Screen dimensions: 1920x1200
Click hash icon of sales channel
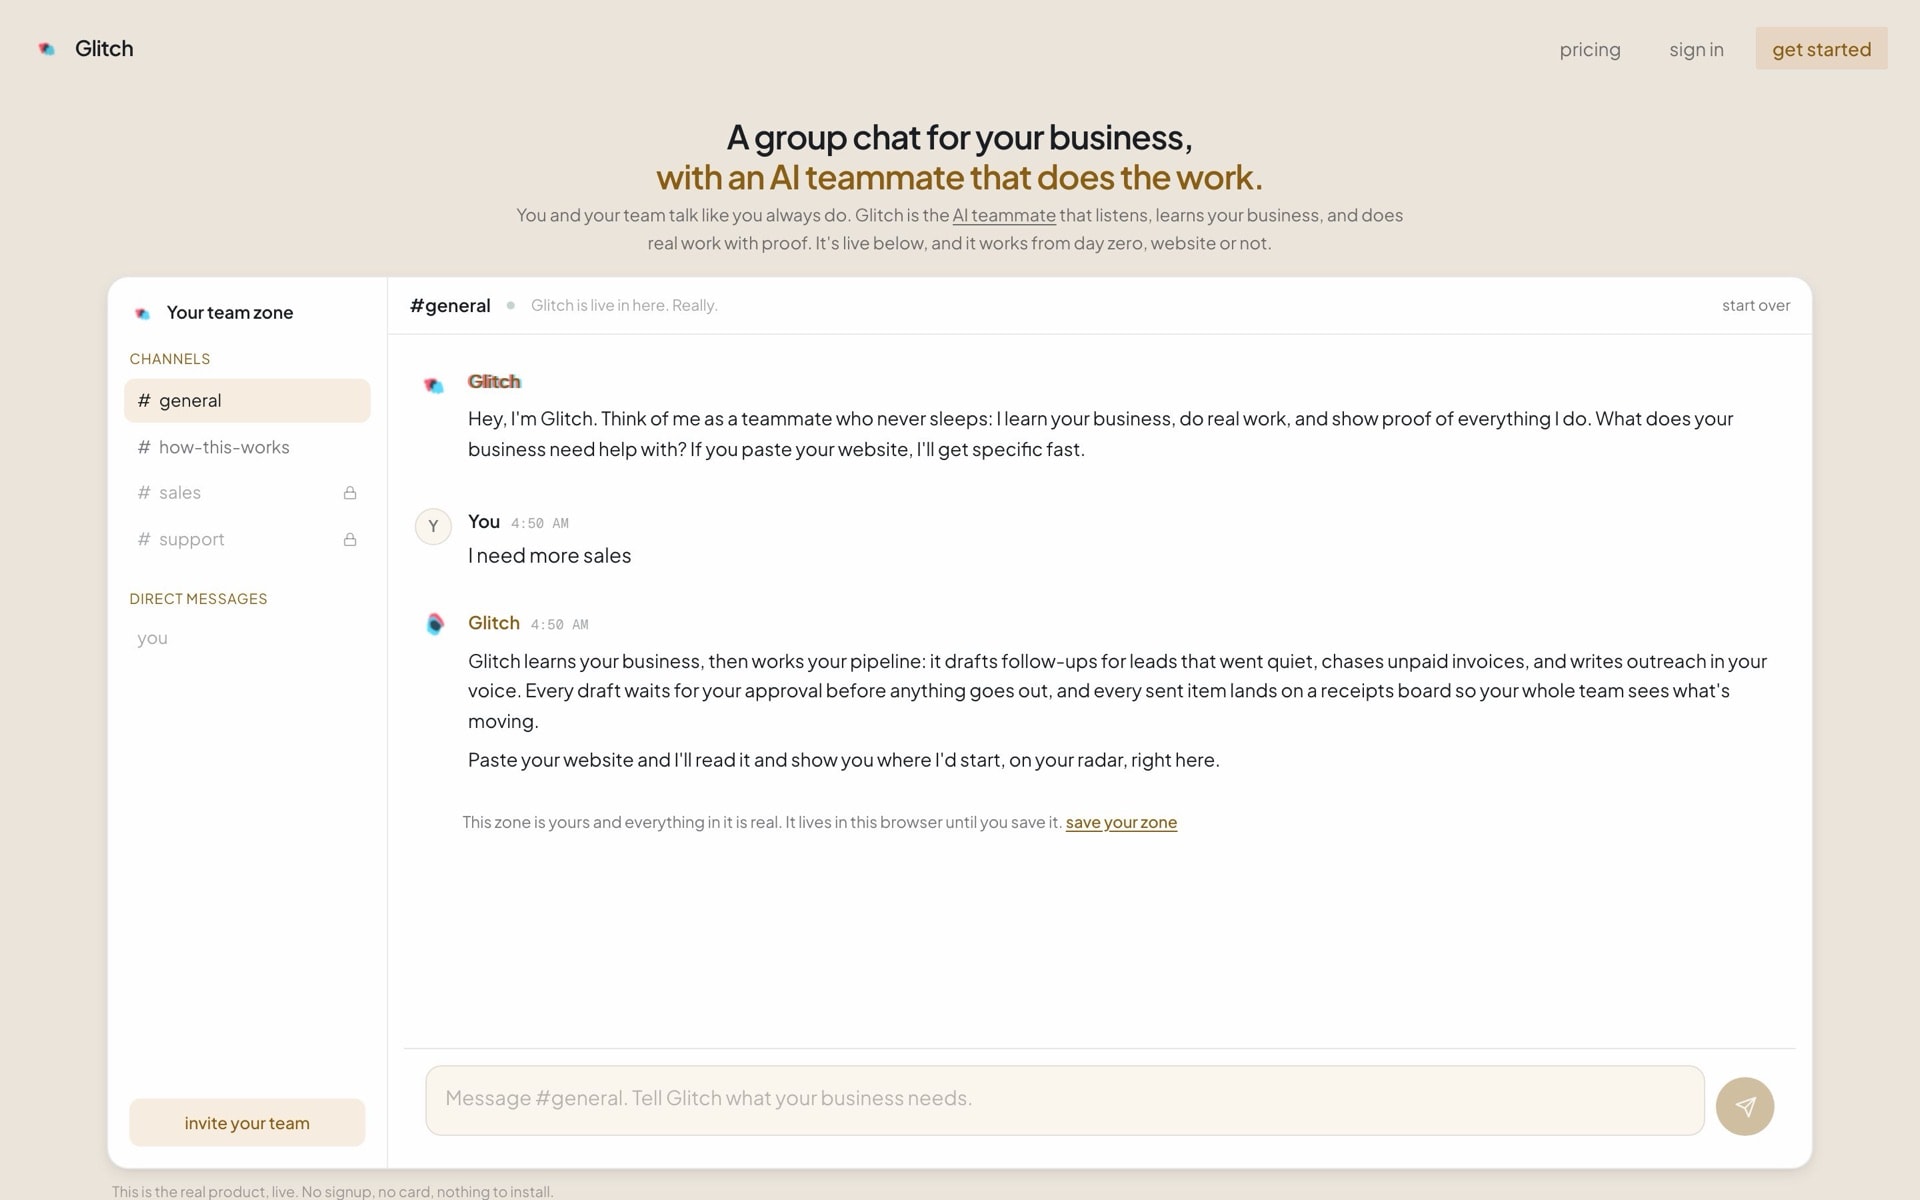(x=144, y=493)
